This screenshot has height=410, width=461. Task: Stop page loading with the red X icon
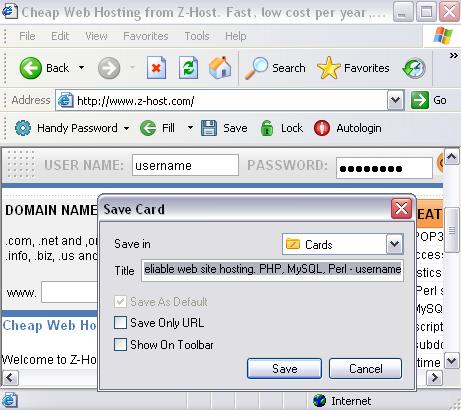pos(156,68)
